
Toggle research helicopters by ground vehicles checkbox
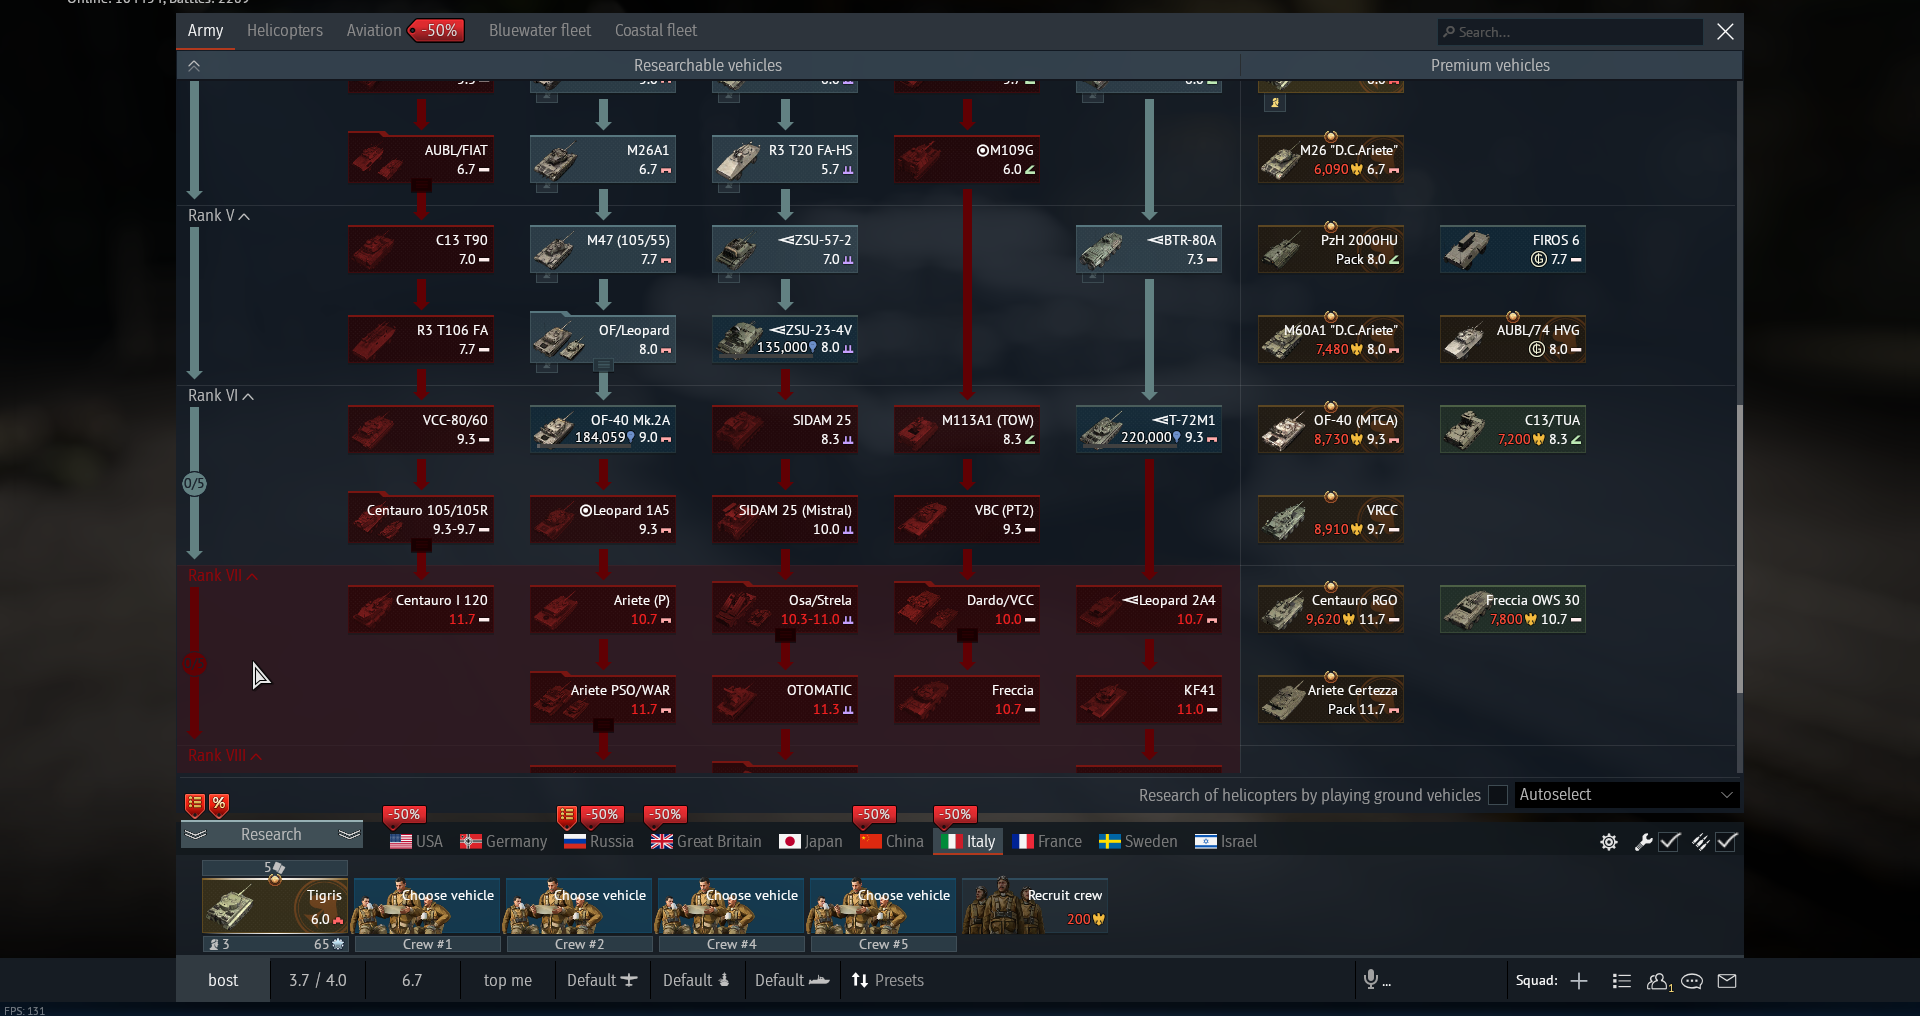point(1497,795)
